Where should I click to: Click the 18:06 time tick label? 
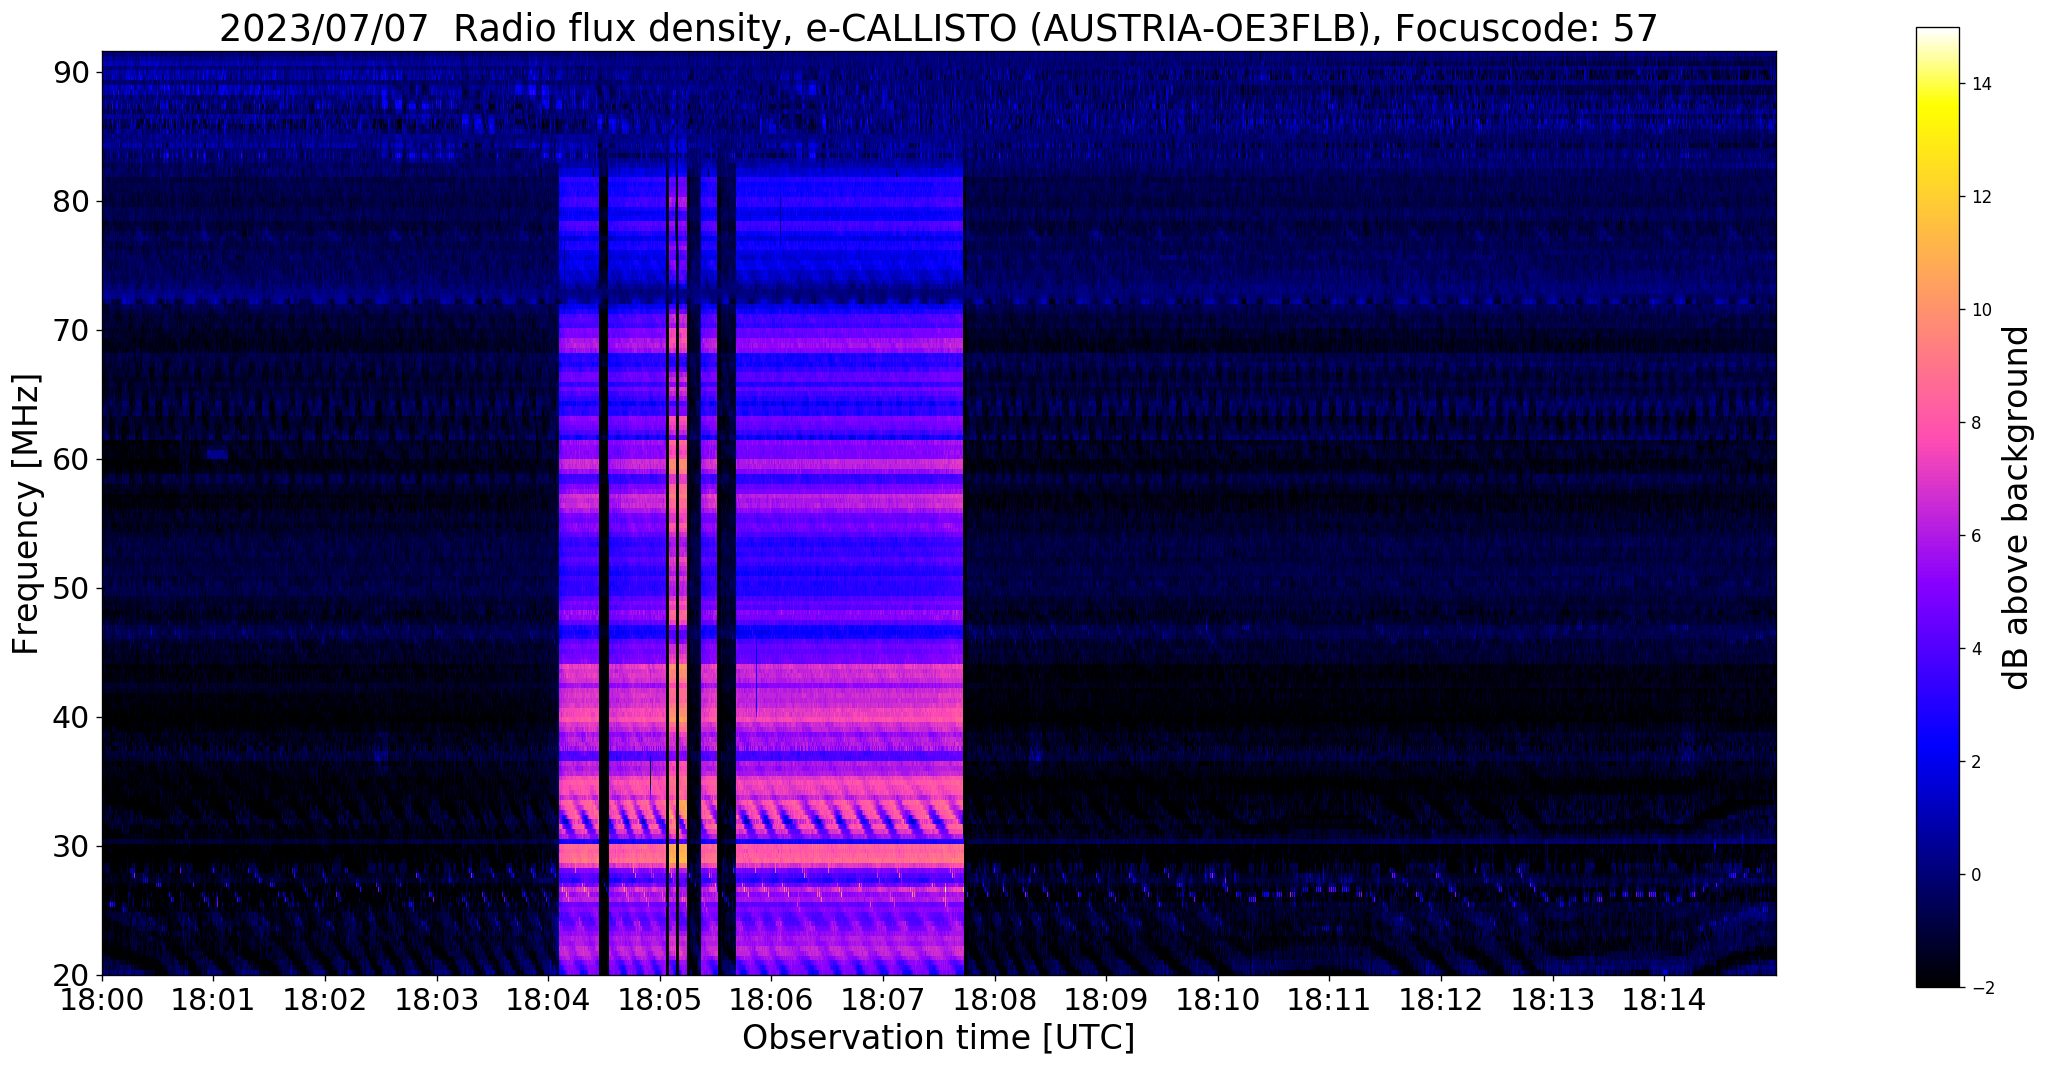click(x=771, y=1000)
